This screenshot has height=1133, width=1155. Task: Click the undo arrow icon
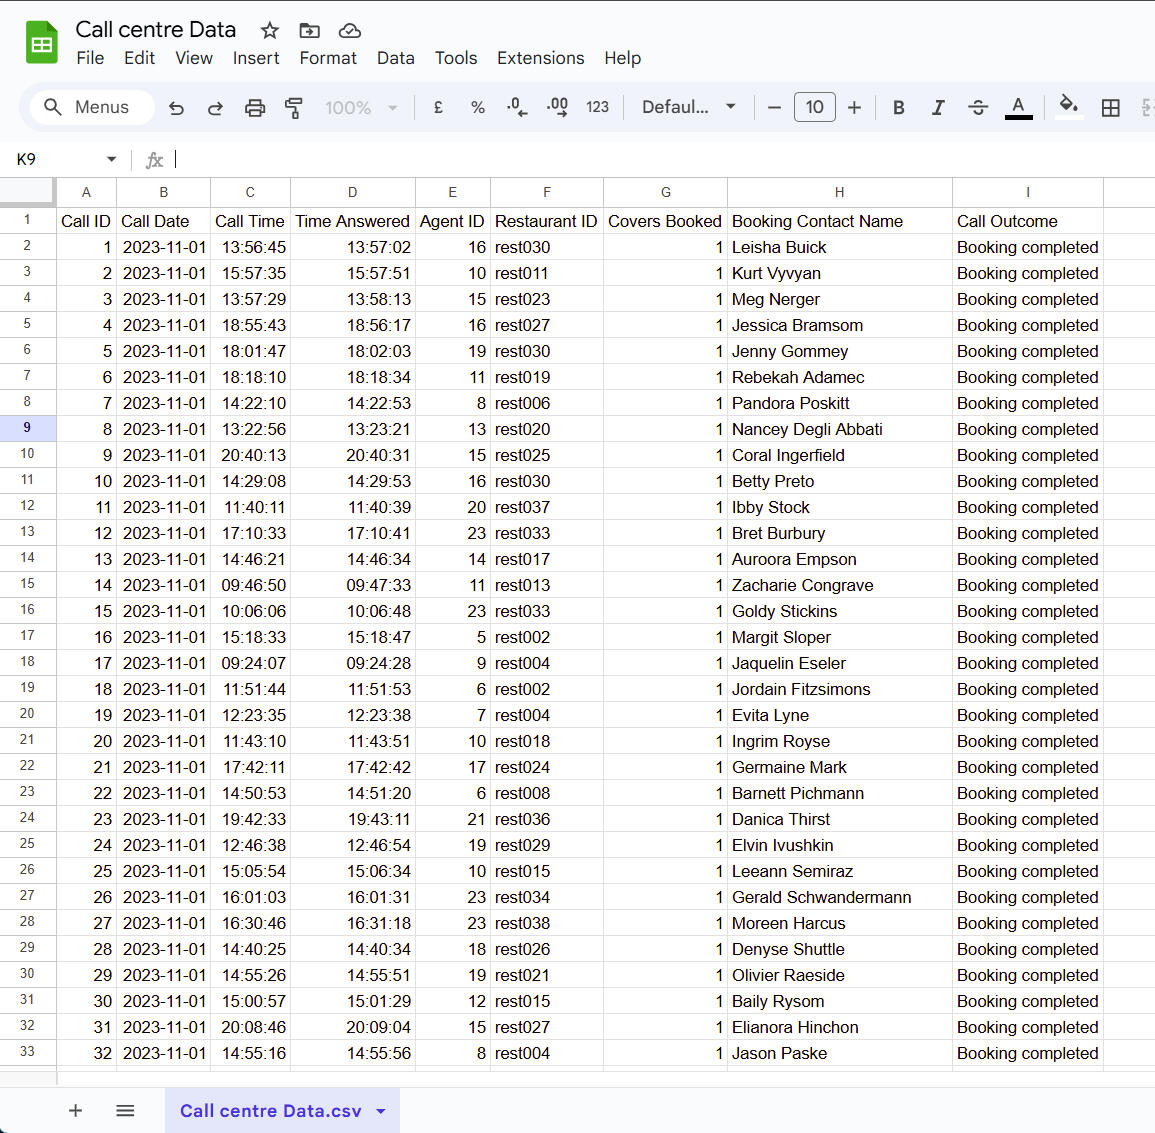(x=176, y=108)
